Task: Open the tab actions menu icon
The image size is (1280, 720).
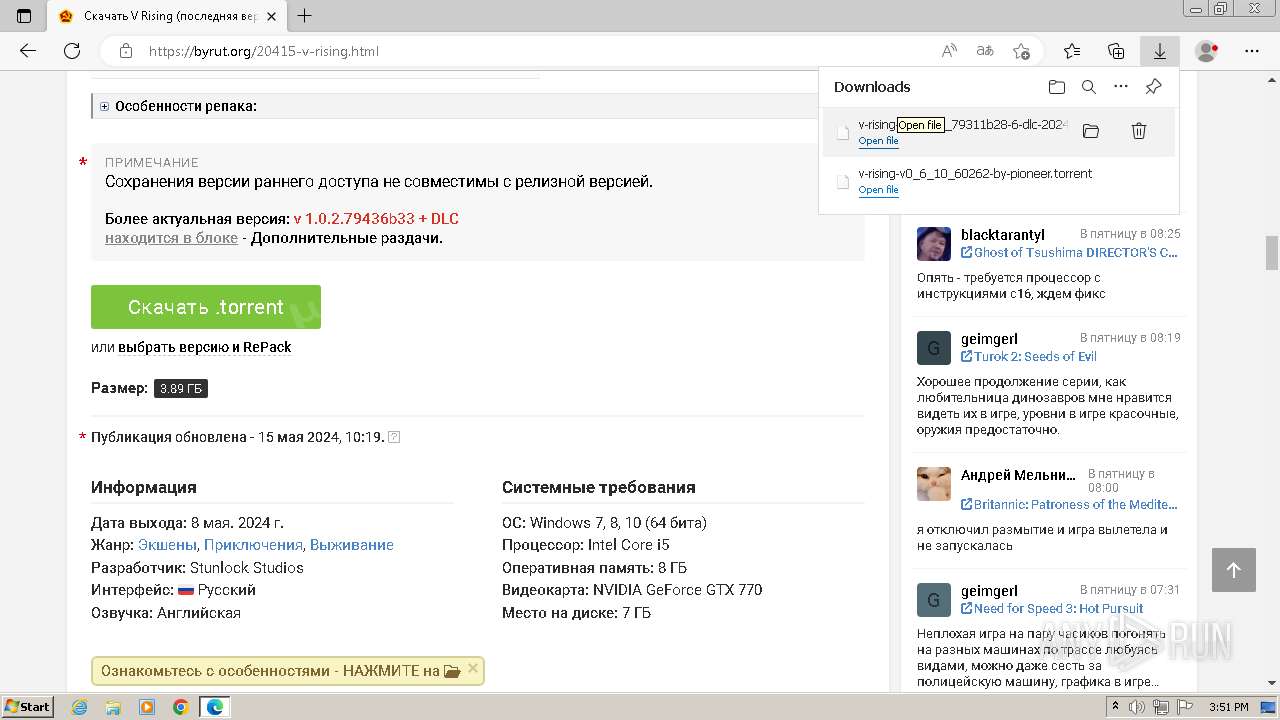Action: [24, 16]
